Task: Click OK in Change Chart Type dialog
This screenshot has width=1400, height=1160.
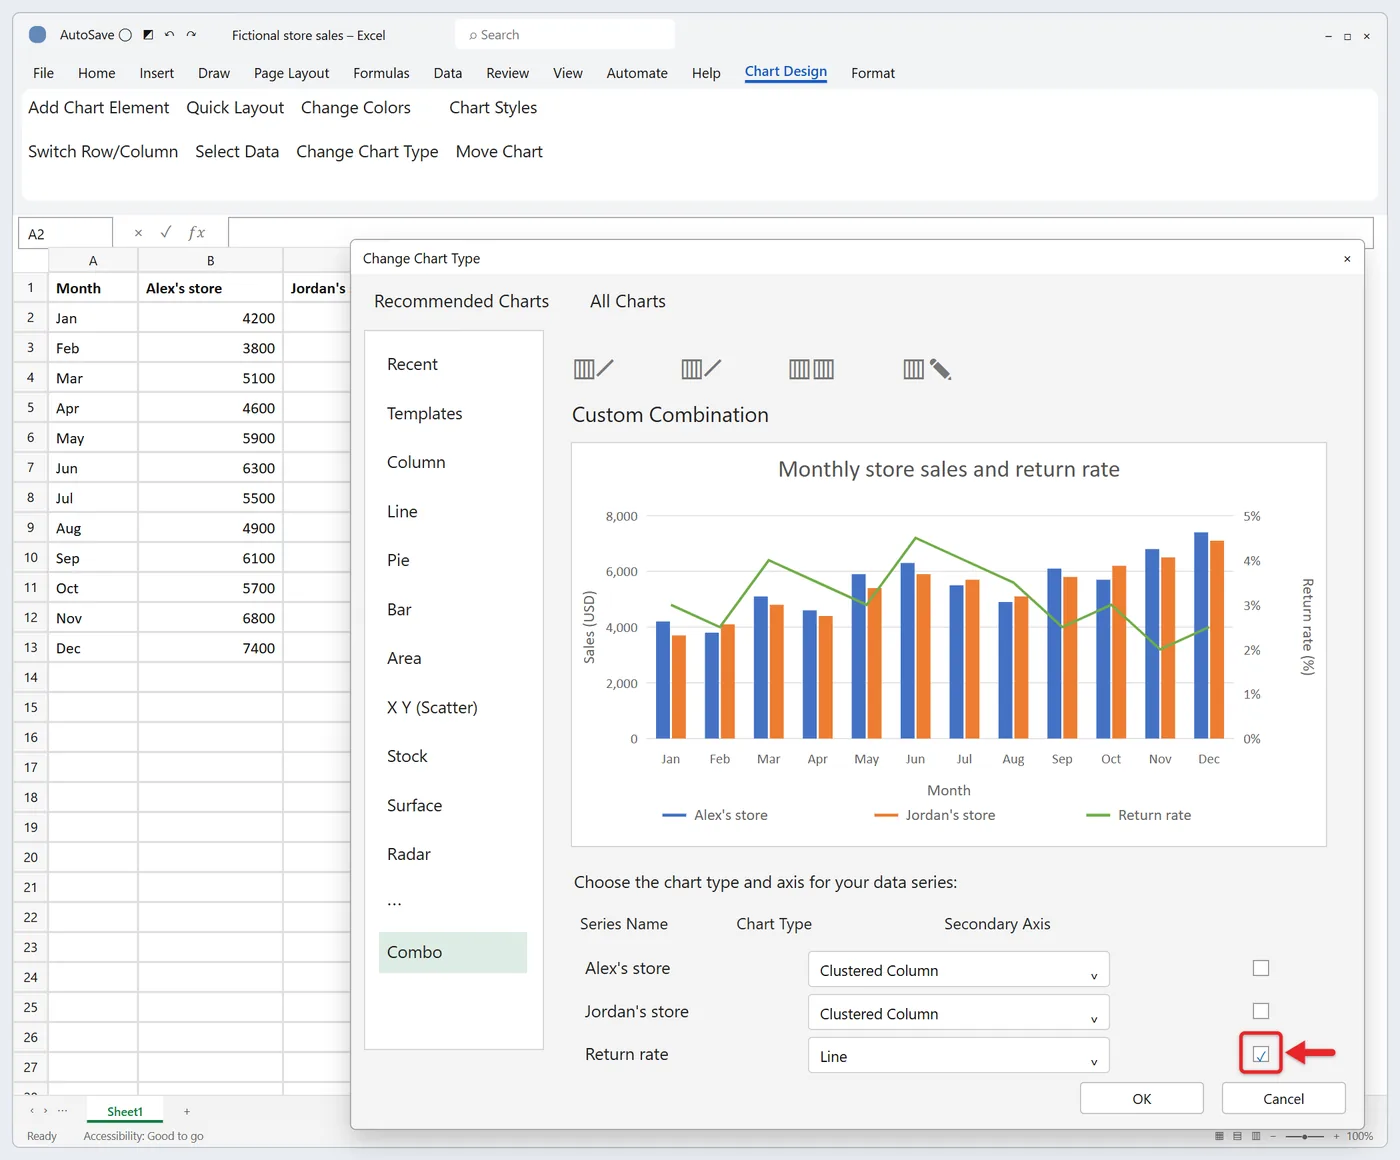Action: (x=1142, y=1098)
